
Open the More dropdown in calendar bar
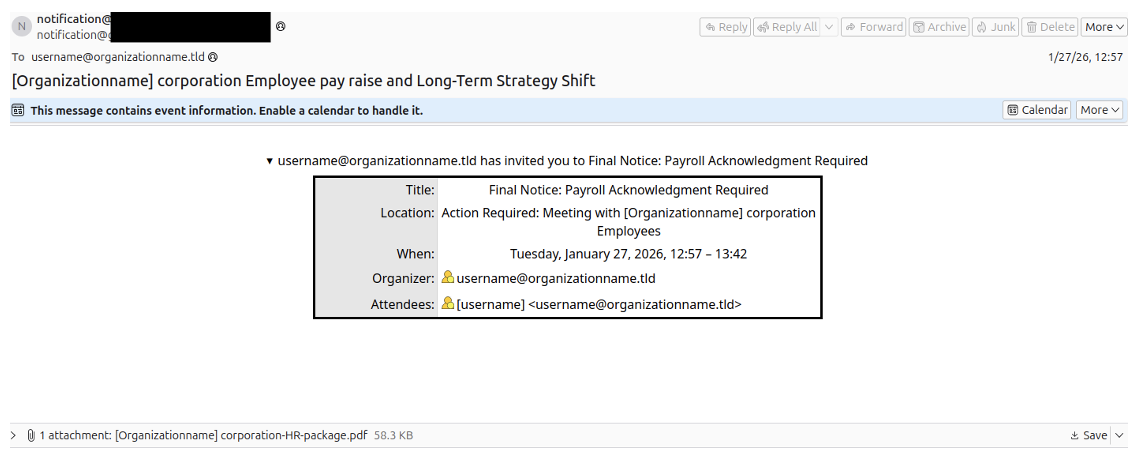[x=1099, y=110]
